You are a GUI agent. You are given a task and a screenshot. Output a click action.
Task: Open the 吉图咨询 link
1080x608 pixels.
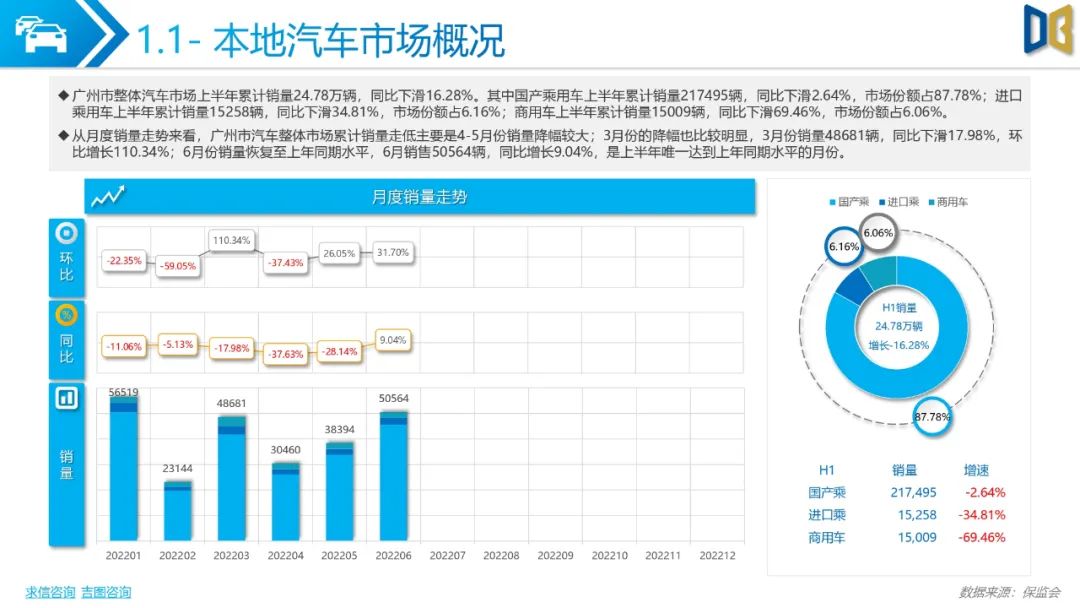tap(106, 592)
